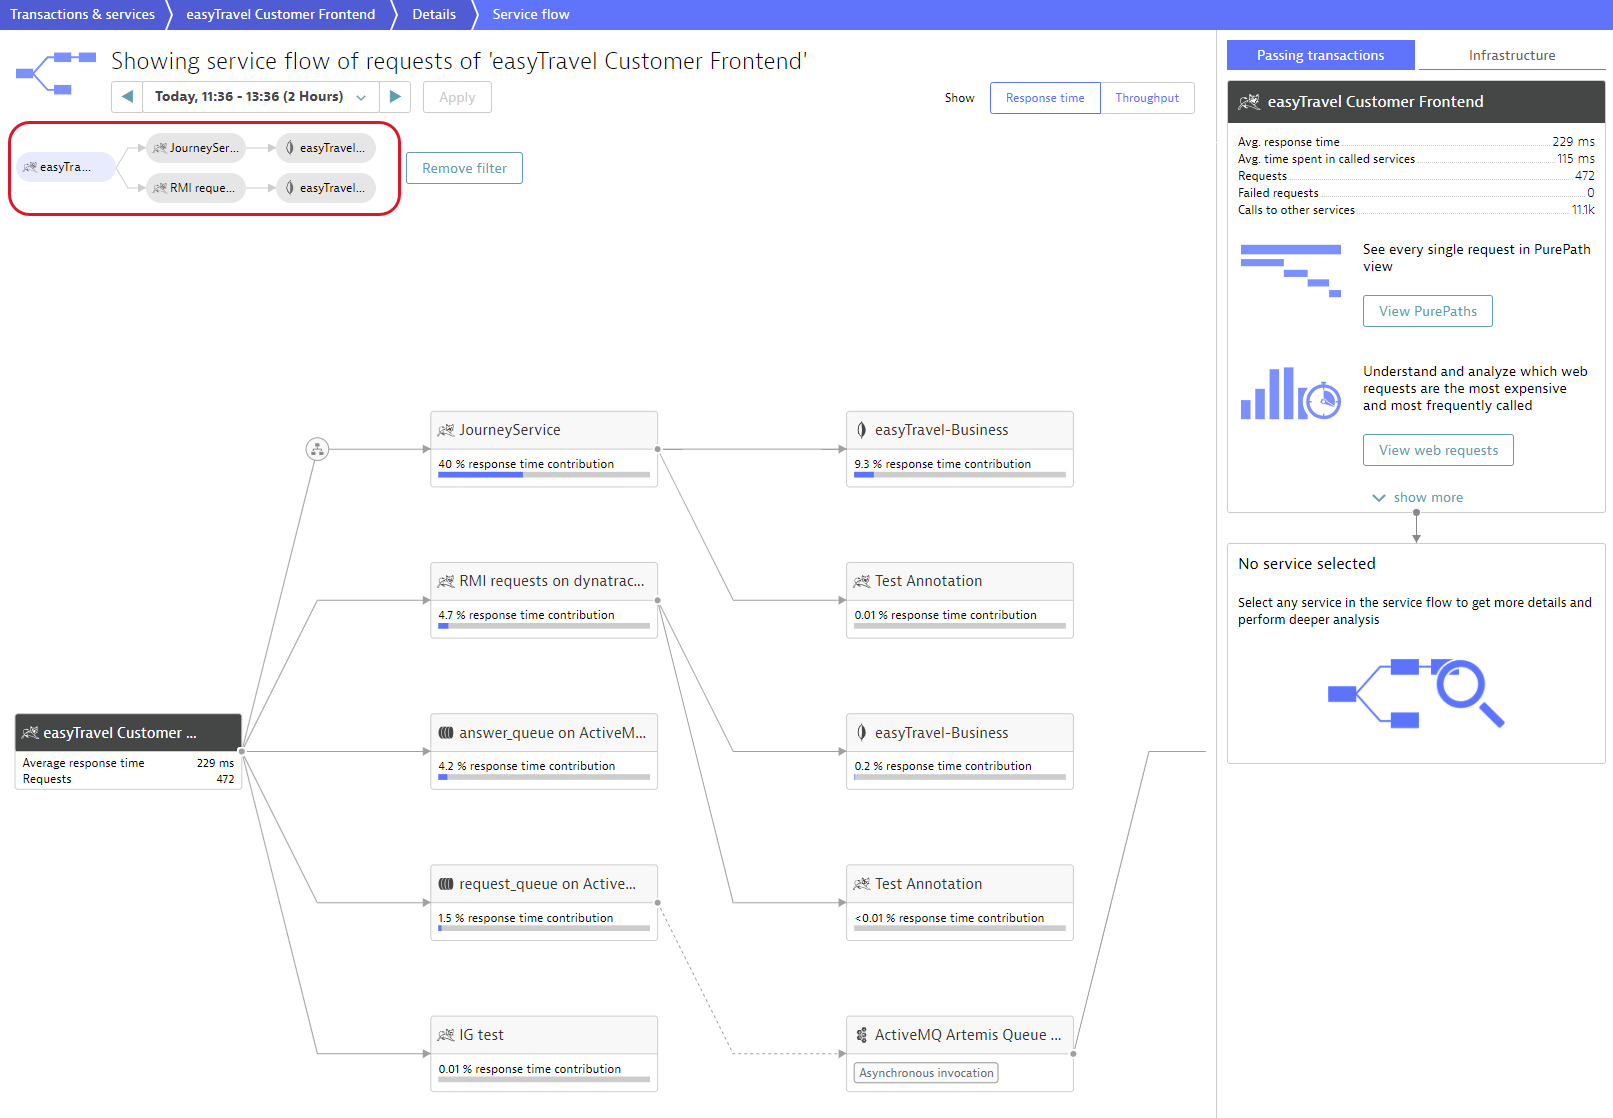The image size is (1613, 1118).
Task: Click No service selected heading
Action: click(1306, 564)
